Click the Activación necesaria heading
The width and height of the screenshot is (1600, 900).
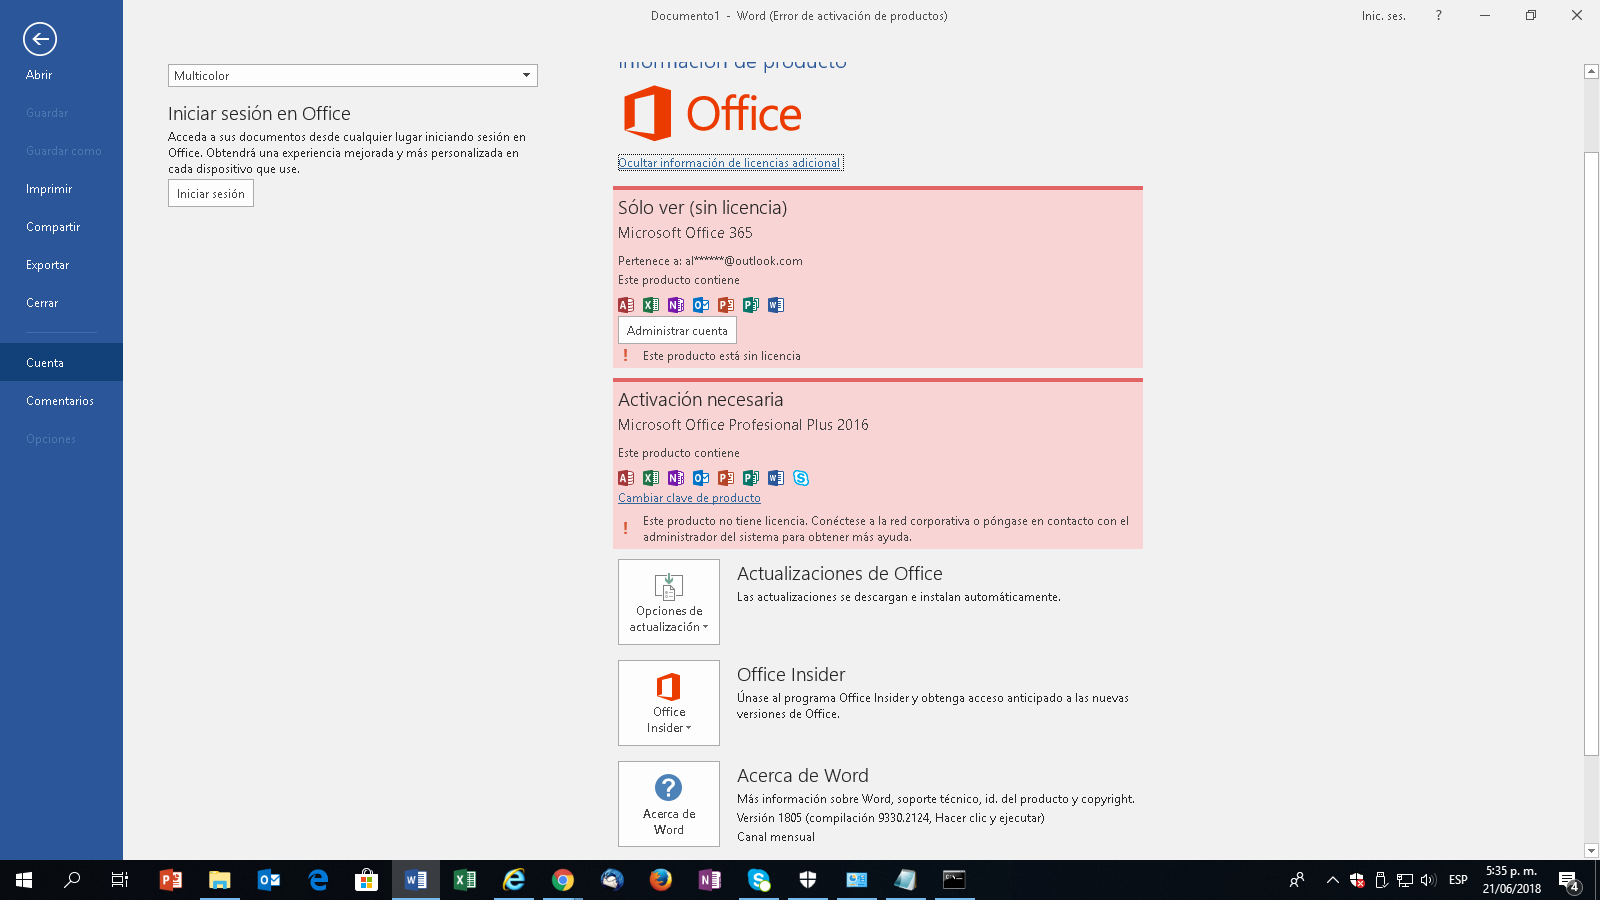point(700,399)
